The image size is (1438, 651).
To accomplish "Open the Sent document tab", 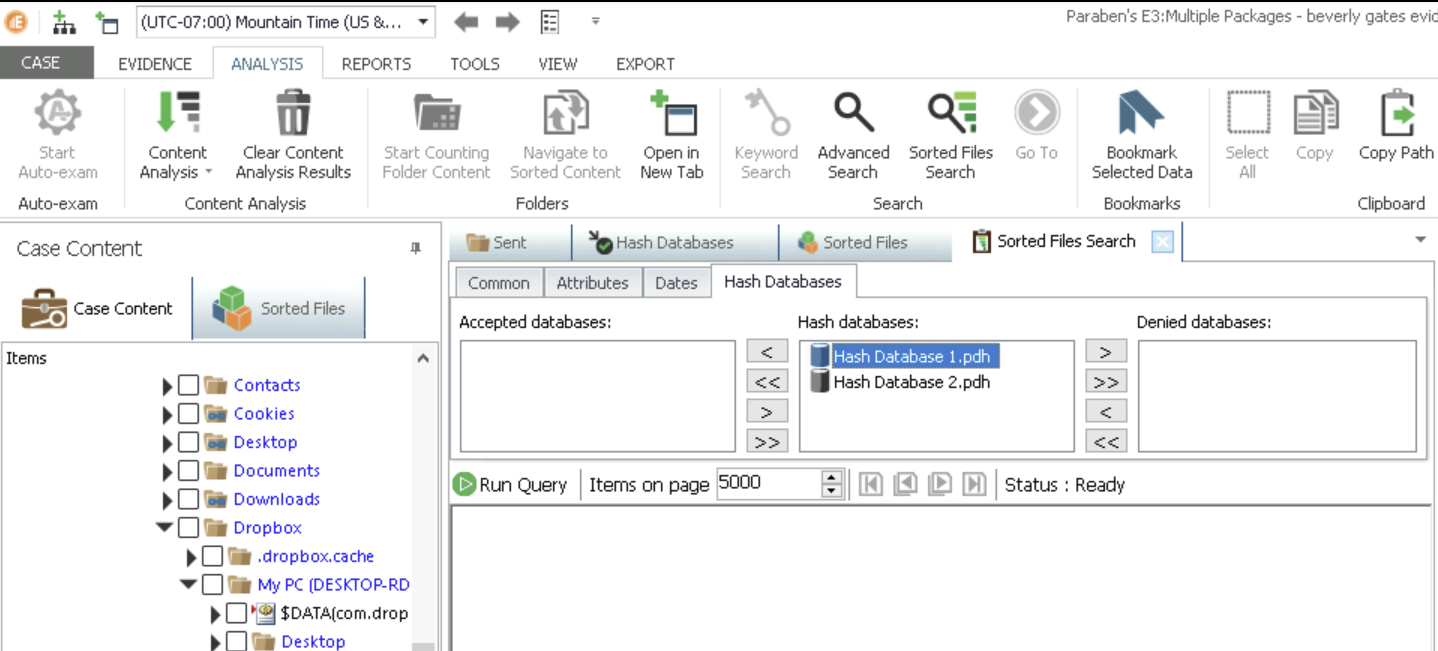I will point(509,242).
